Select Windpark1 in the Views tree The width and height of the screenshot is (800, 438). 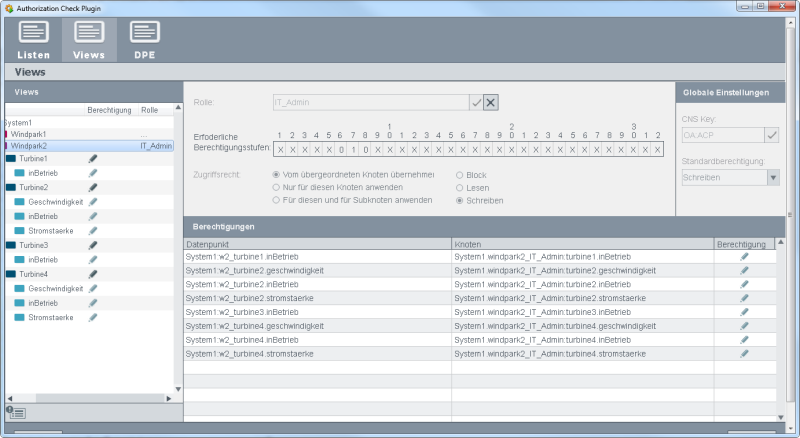click(29, 134)
